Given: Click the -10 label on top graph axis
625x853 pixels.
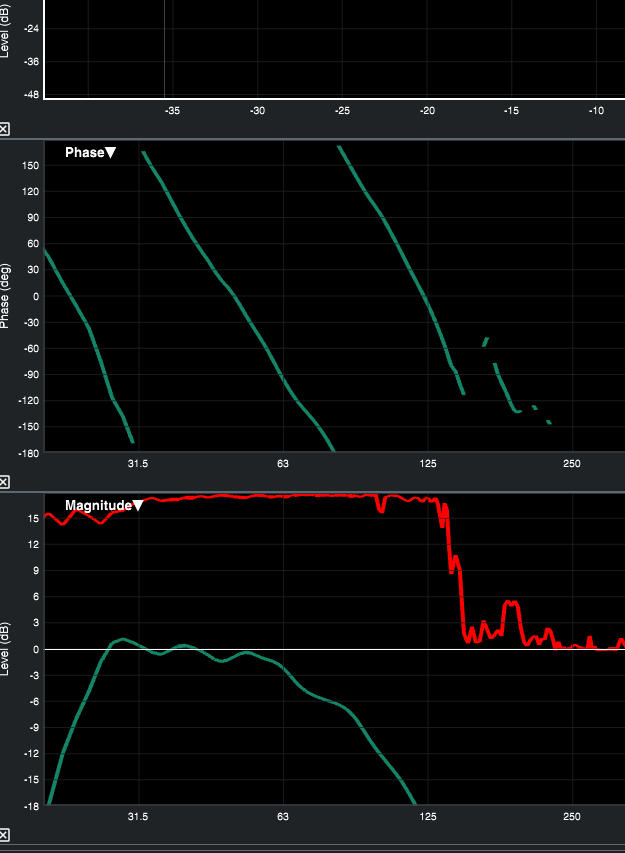Looking at the screenshot, I should [x=596, y=111].
